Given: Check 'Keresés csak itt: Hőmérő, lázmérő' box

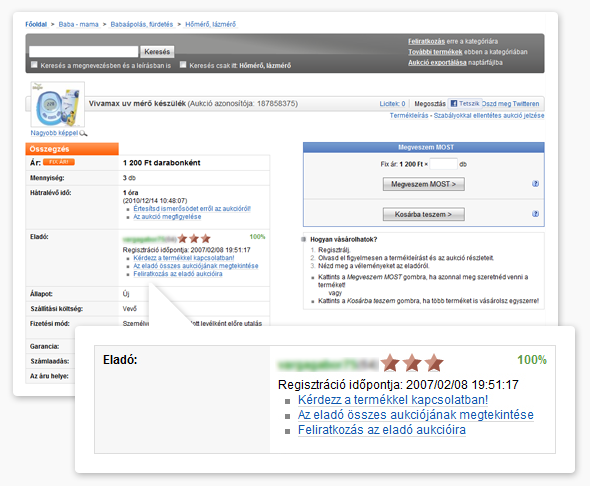Looking at the screenshot, I should click(183, 65).
